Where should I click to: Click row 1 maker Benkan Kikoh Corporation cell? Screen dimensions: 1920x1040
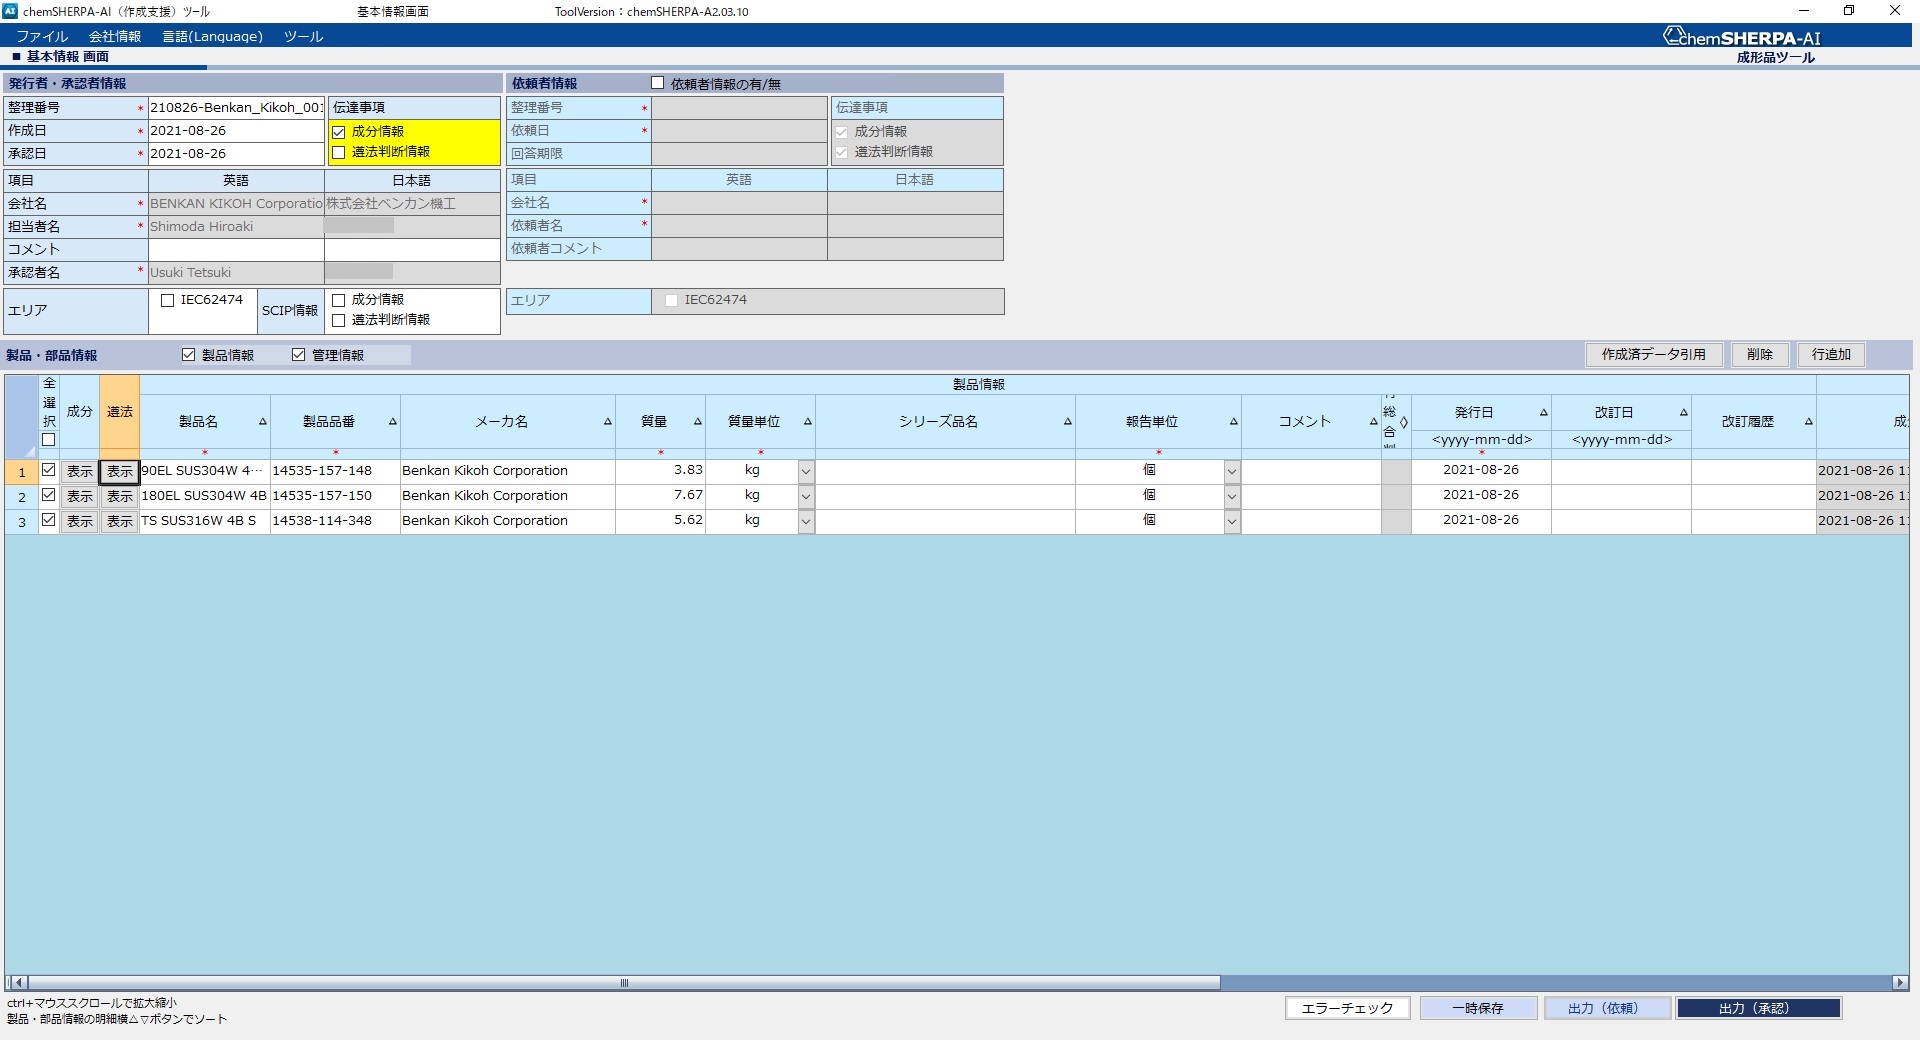click(x=508, y=471)
